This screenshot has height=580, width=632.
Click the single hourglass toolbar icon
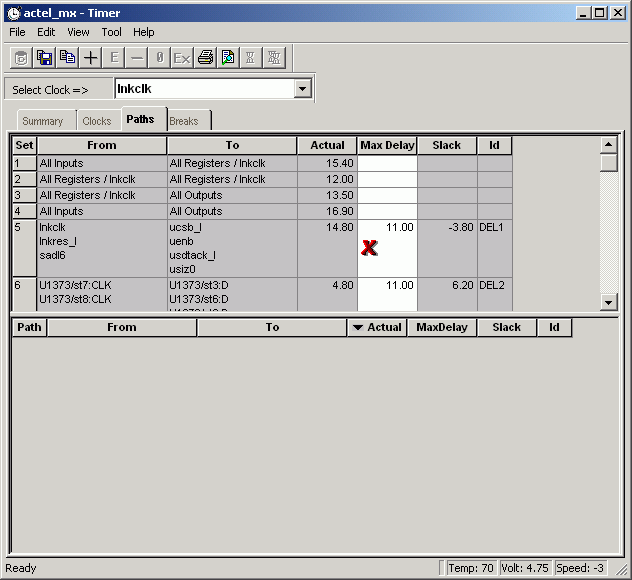251,58
